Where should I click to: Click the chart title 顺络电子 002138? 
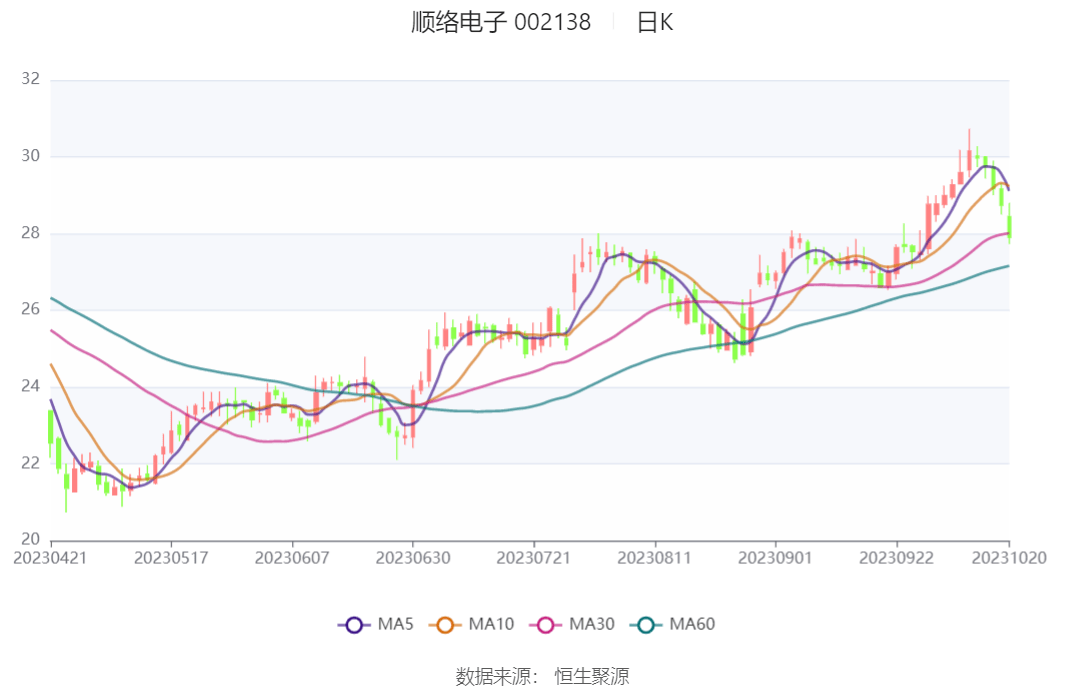click(x=501, y=22)
